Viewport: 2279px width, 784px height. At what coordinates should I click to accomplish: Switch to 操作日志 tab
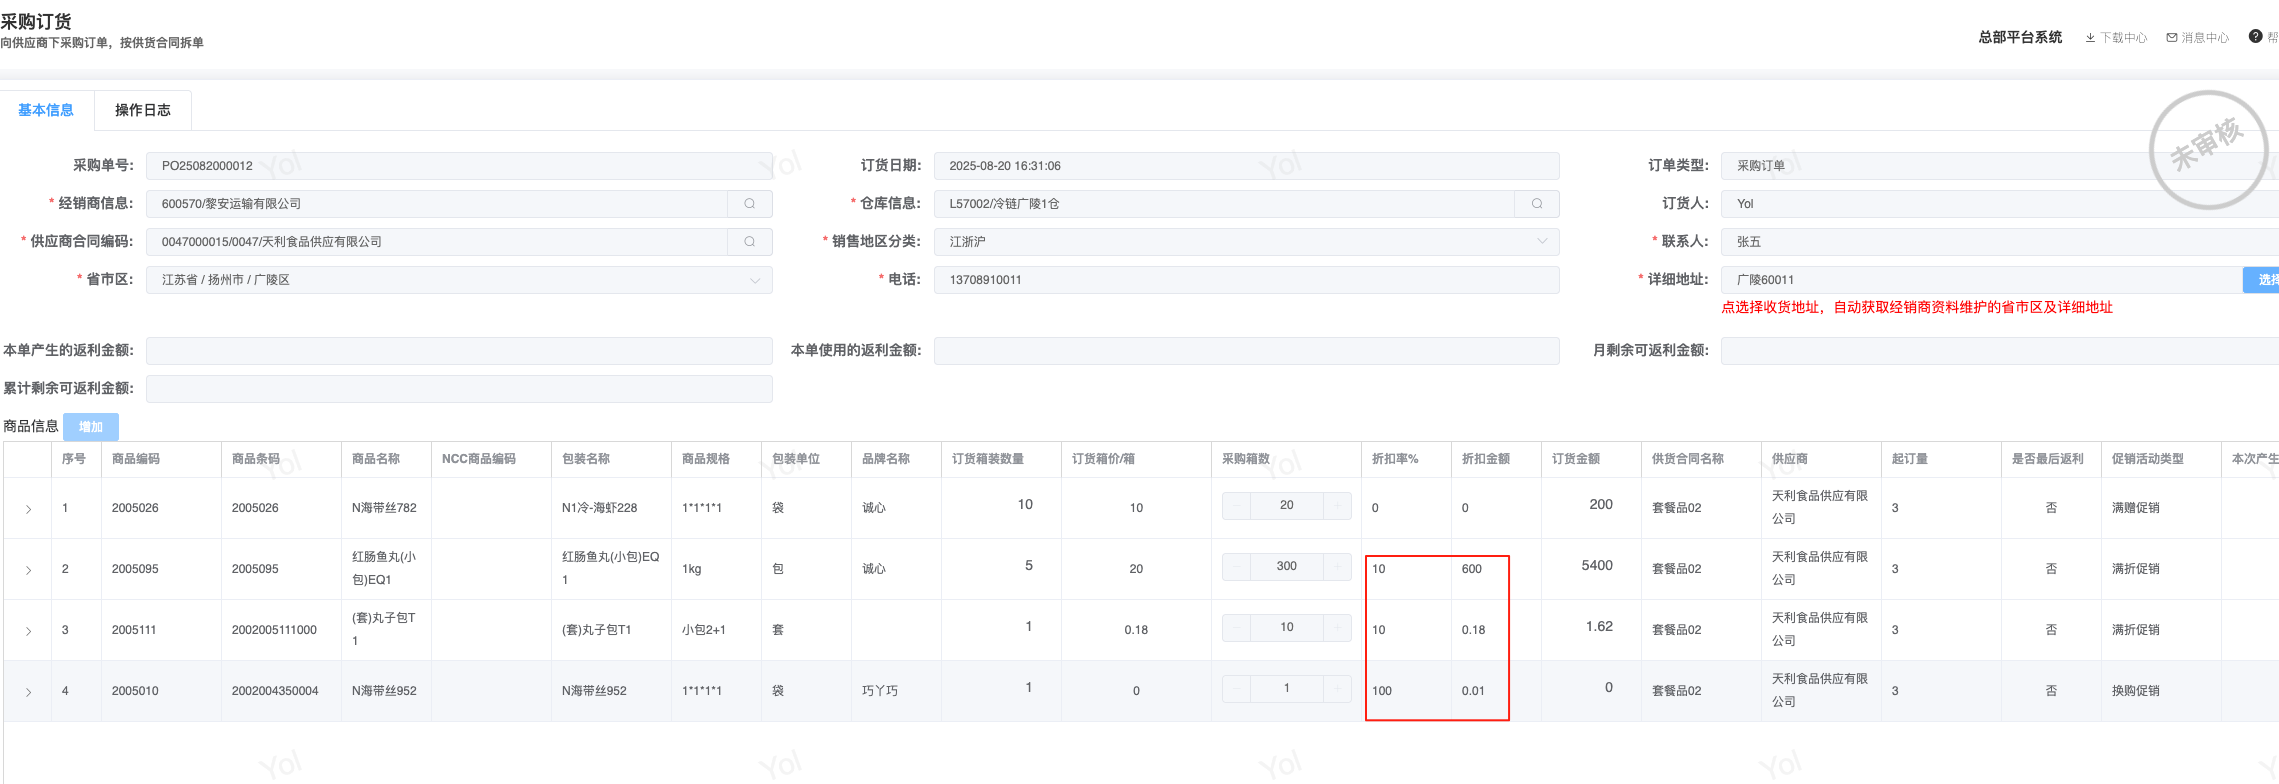click(x=142, y=110)
